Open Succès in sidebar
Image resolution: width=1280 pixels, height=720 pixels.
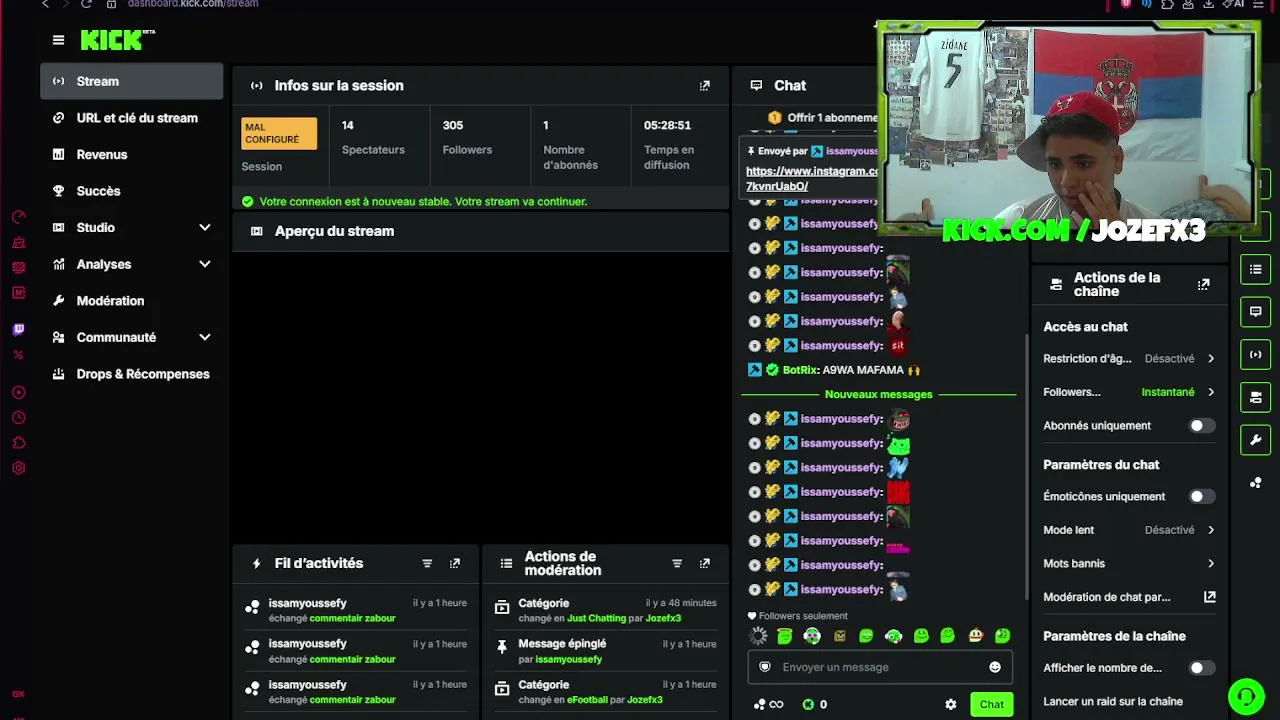point(131,191)
